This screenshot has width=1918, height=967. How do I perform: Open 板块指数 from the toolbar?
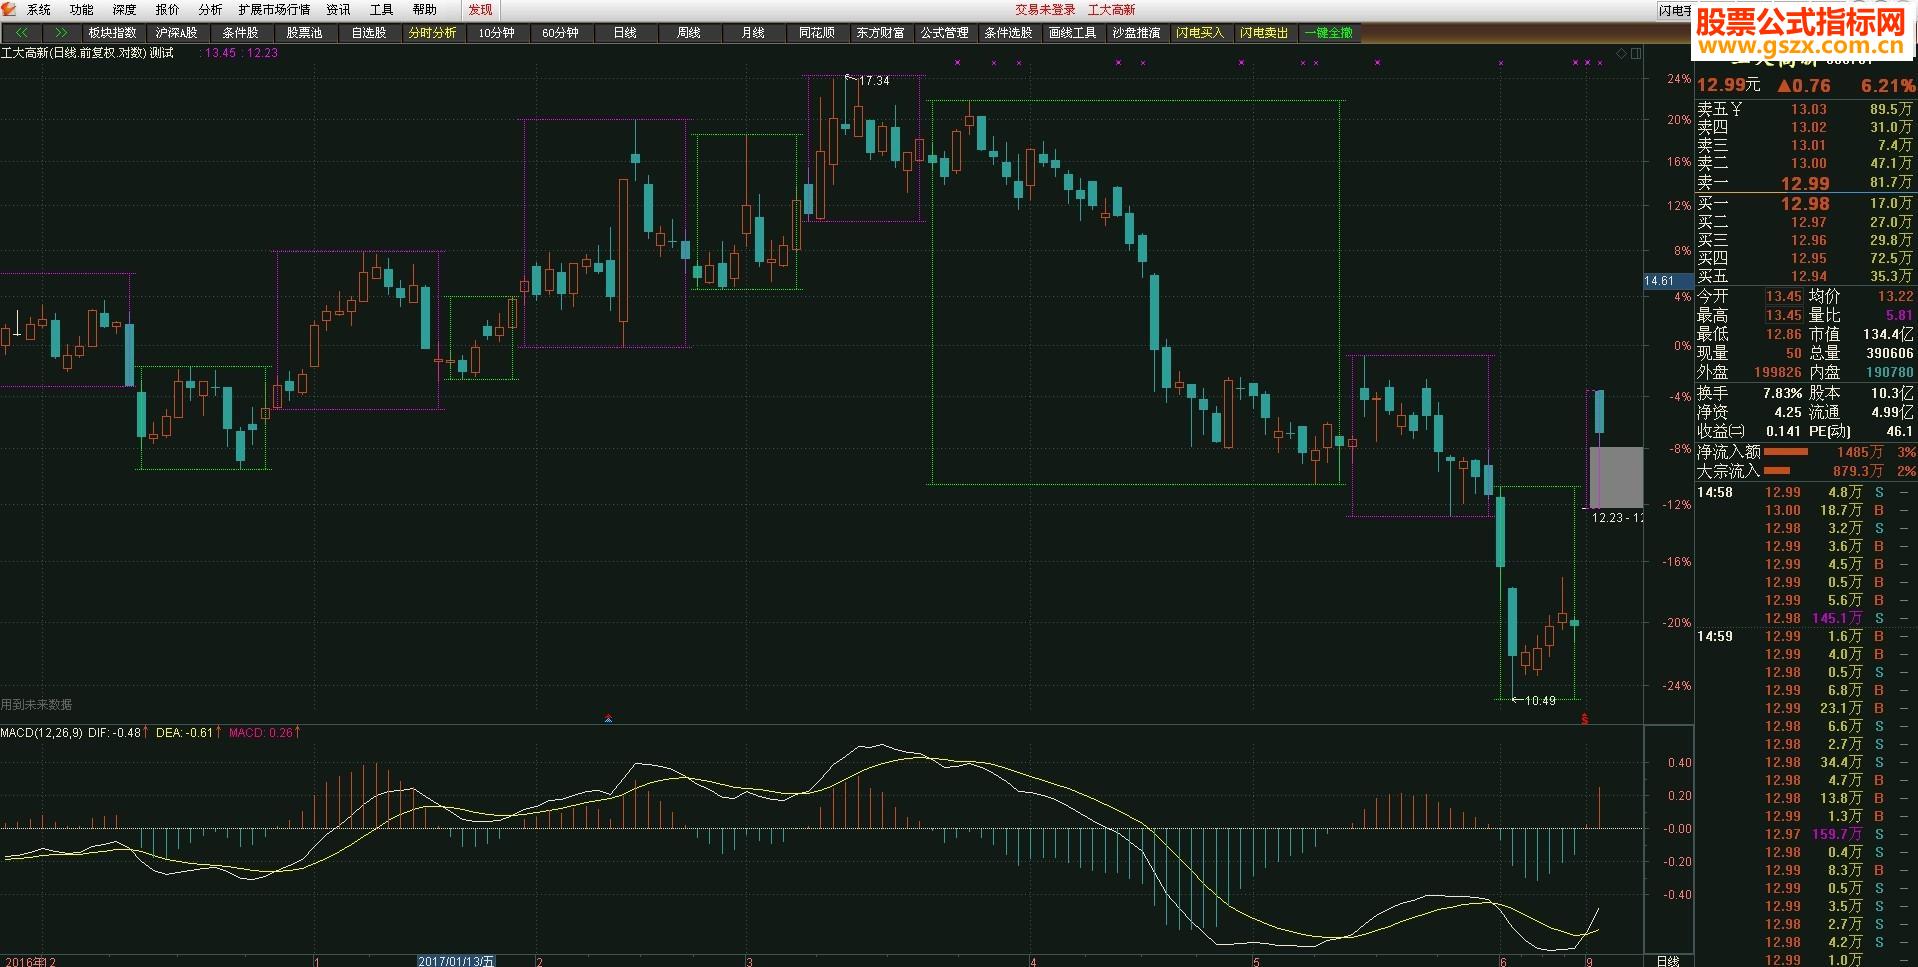[x=113, y=33]
